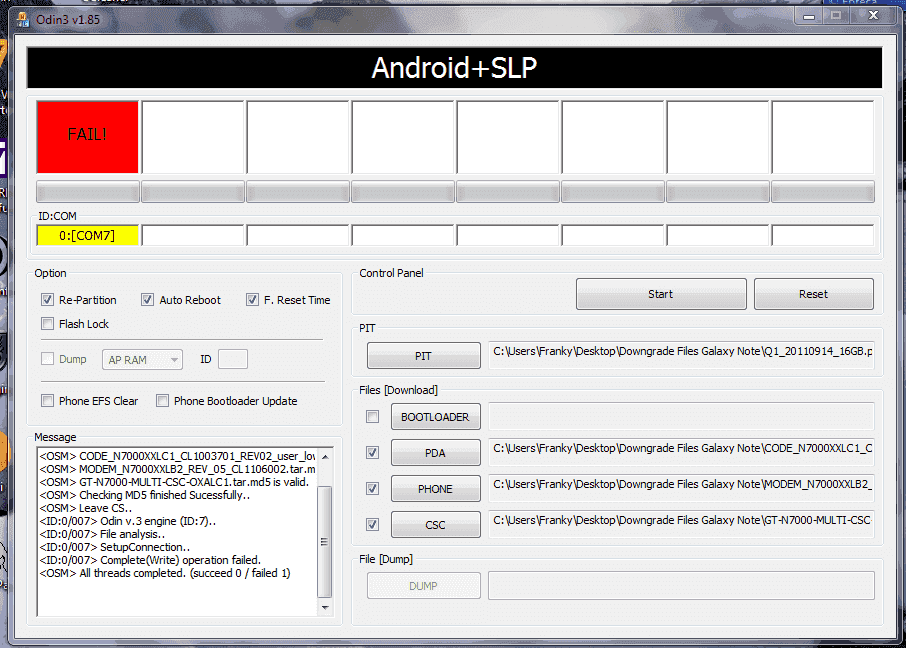Viewport: 906px width, 648px height.
Task: Uncheck the PDA file checkbox
Action: (x=373, y=453)
